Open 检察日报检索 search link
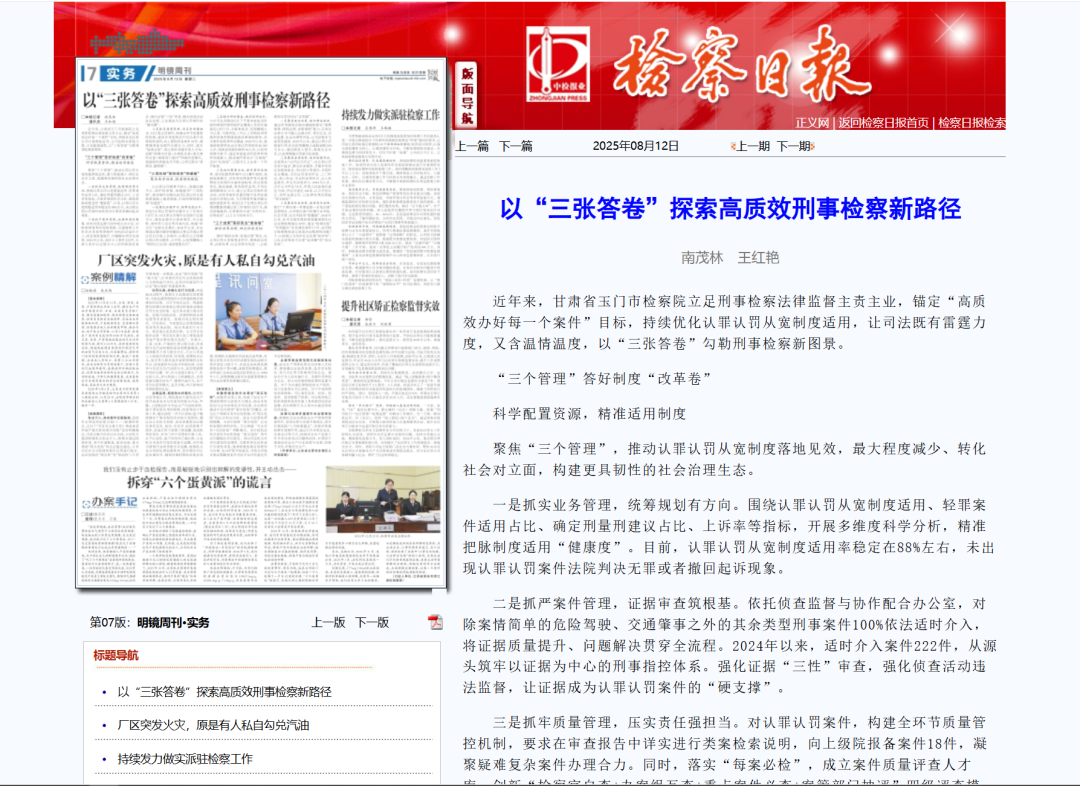Image resolution: width=1080 pixels, height=786 pixels. tap(971, 123)
